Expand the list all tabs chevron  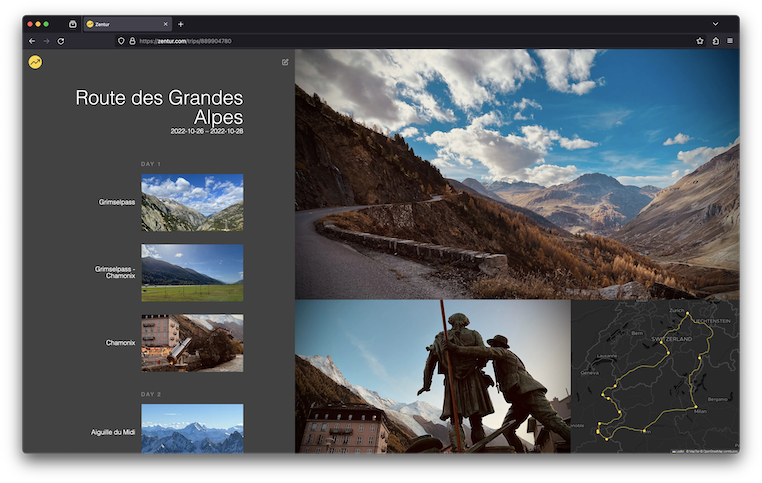(715, 23)
